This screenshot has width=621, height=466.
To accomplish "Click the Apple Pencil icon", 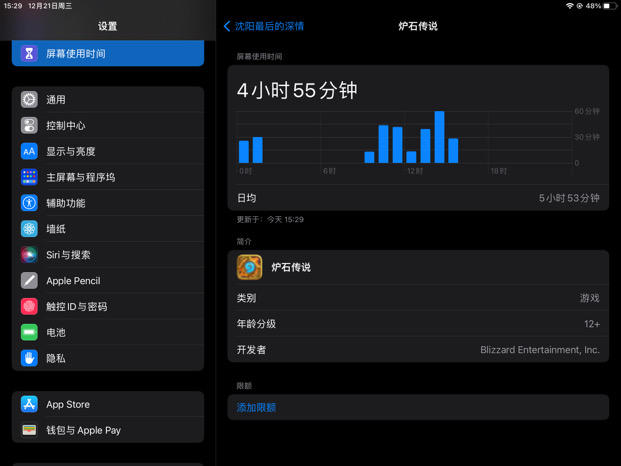I will pyautogui.click(x=29, y=280).
